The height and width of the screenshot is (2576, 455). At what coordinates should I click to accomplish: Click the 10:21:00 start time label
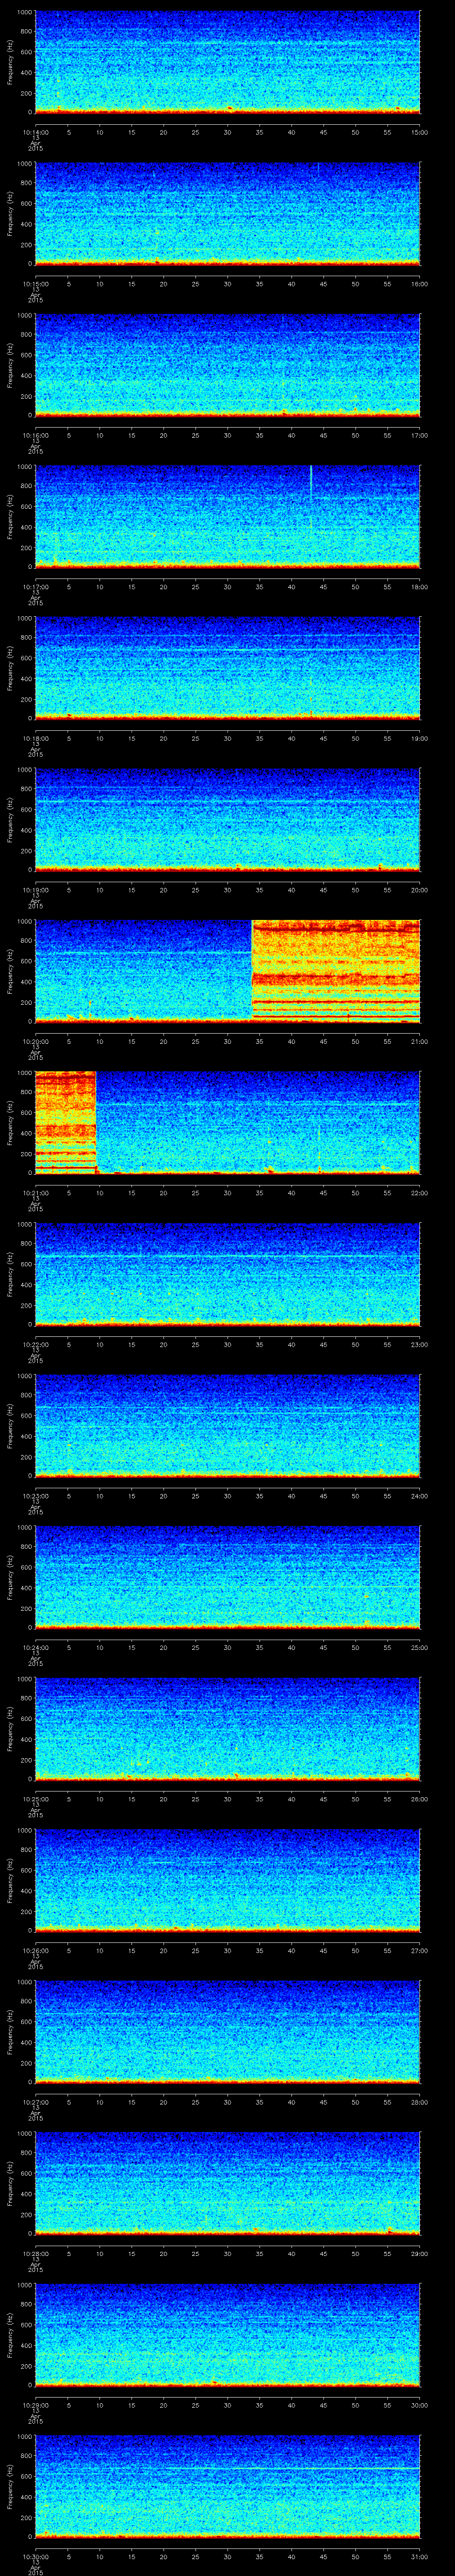pyautogui.click(x=35, y=1192)
